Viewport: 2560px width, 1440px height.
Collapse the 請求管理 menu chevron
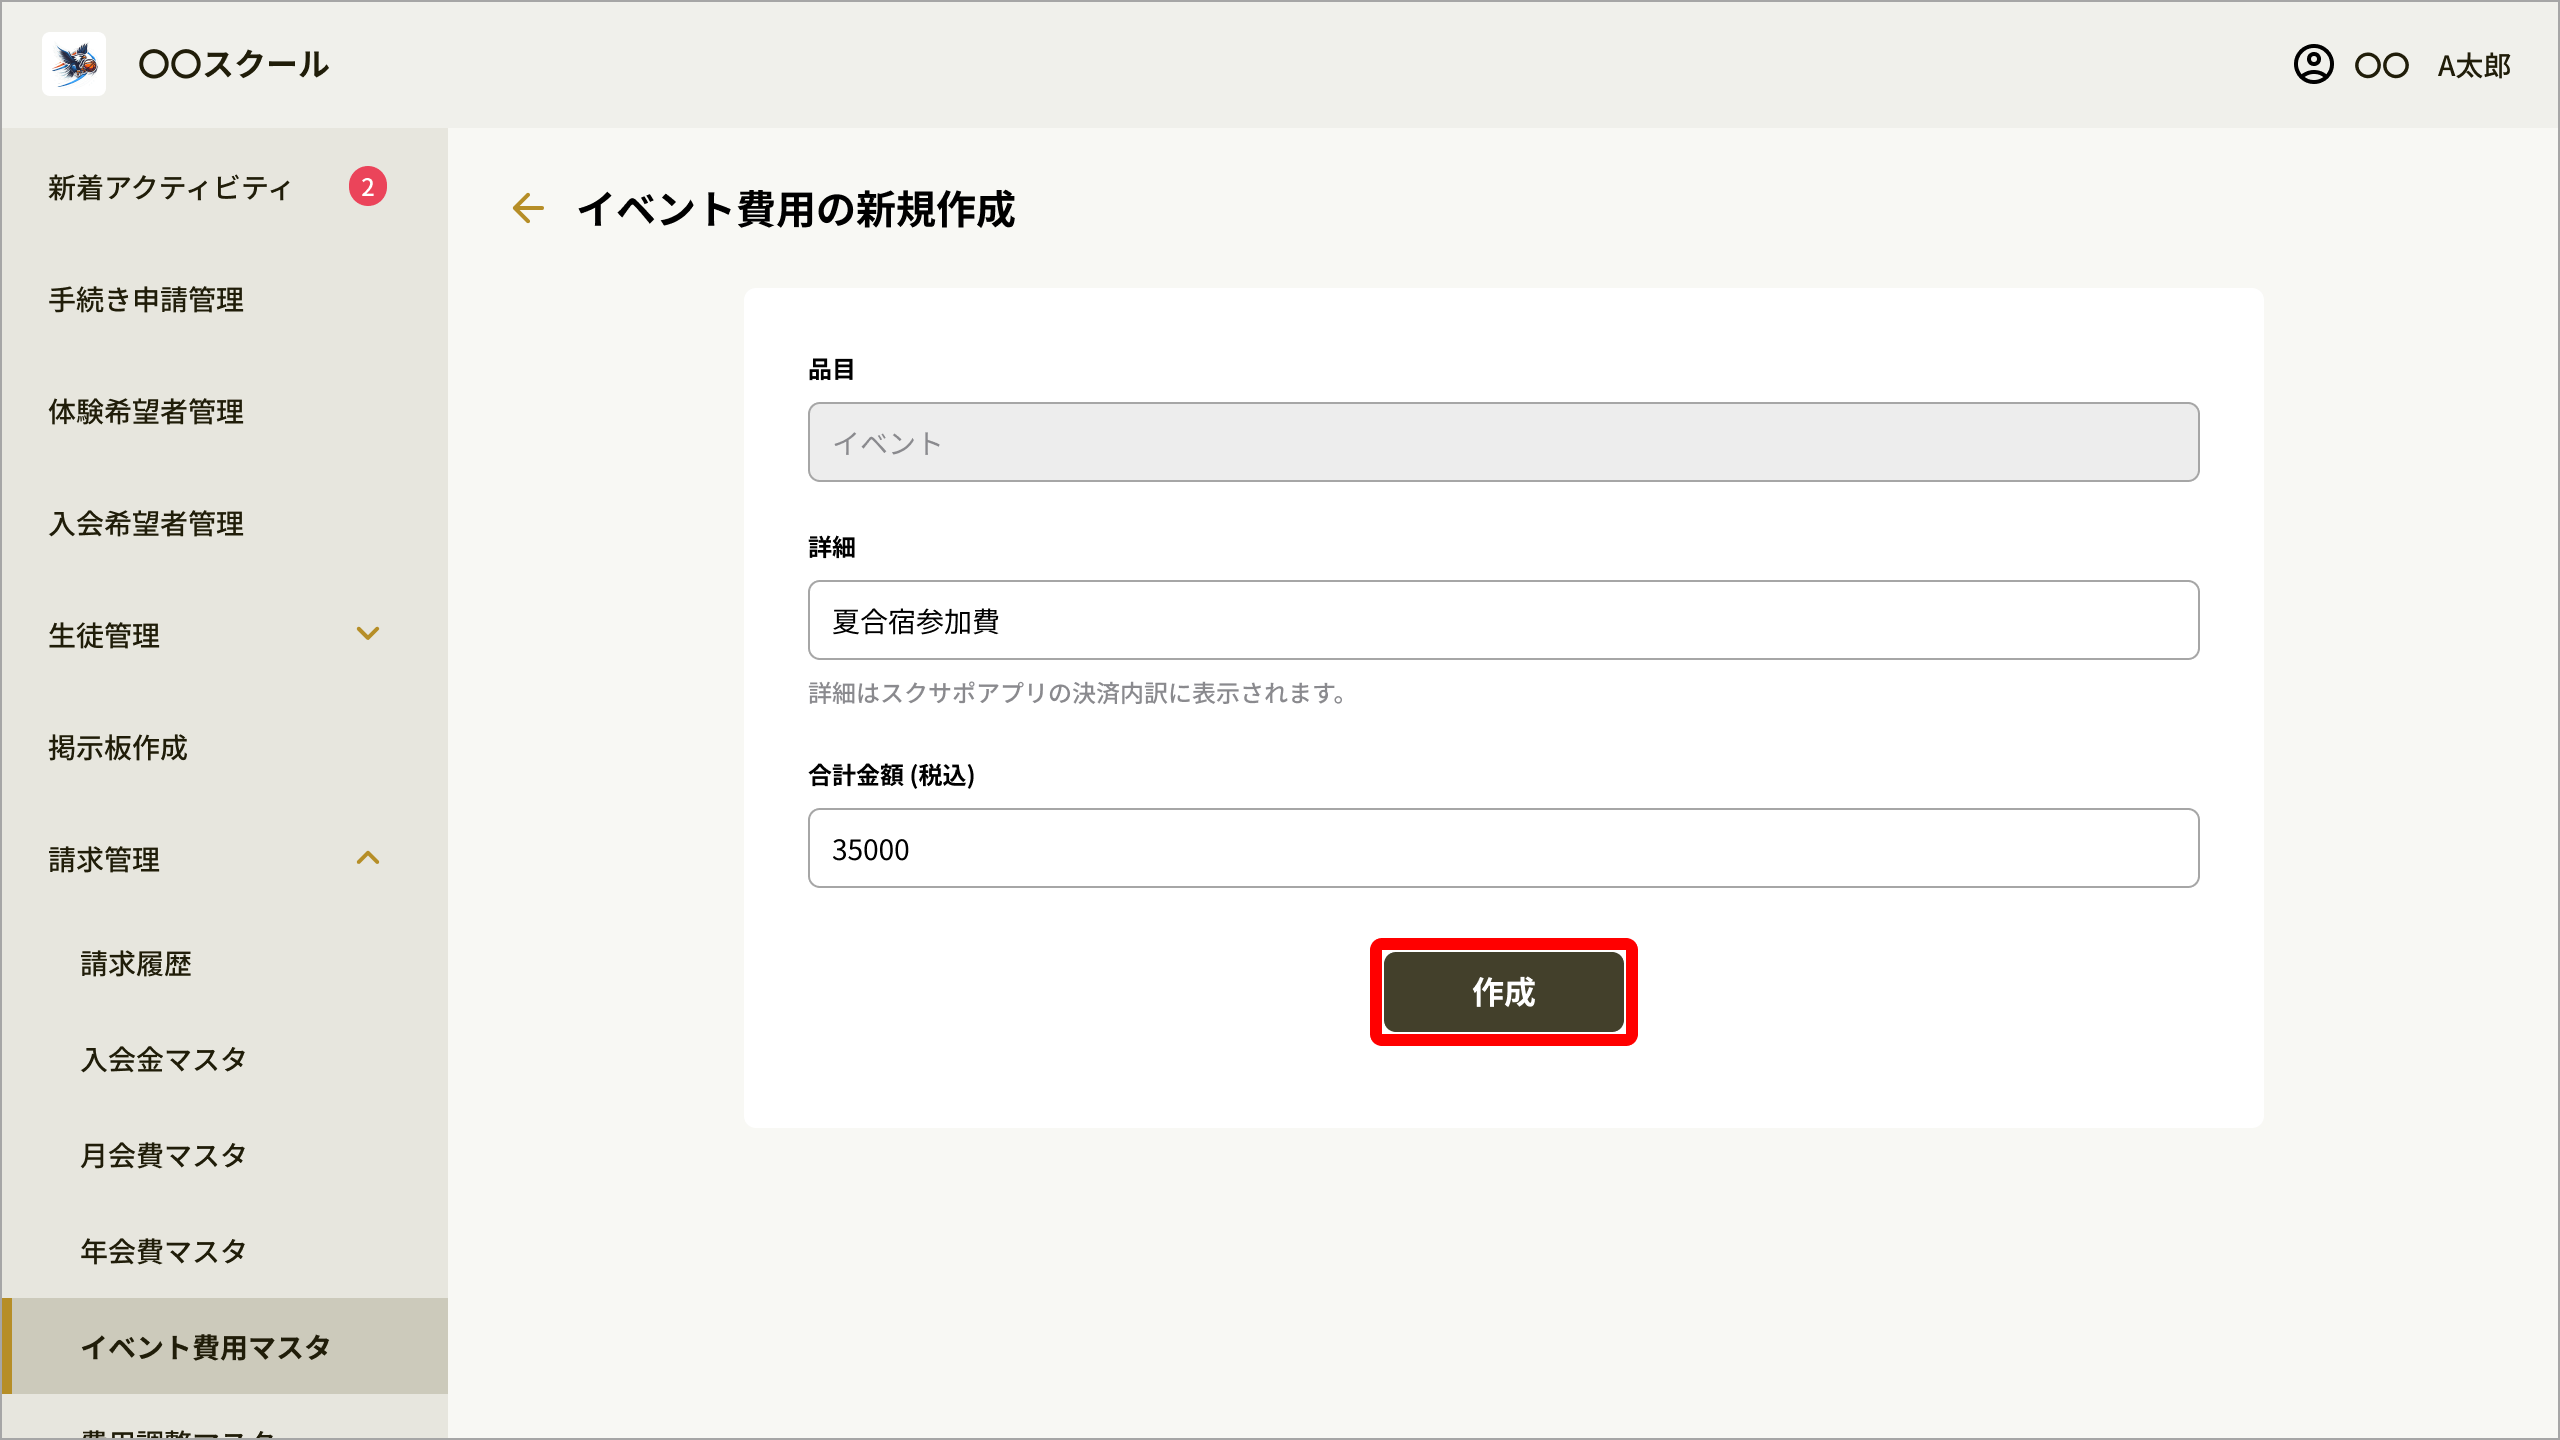368,858
